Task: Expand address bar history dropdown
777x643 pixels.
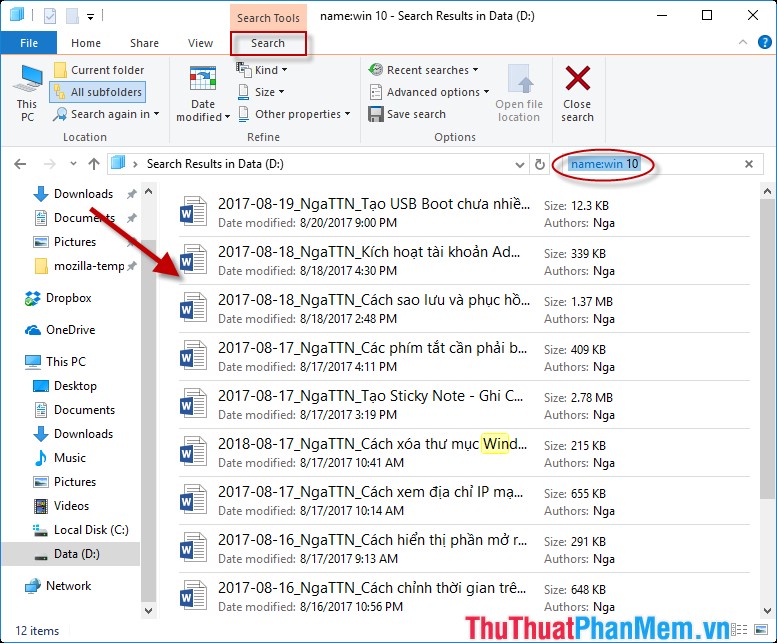Action: click(520, 164)
